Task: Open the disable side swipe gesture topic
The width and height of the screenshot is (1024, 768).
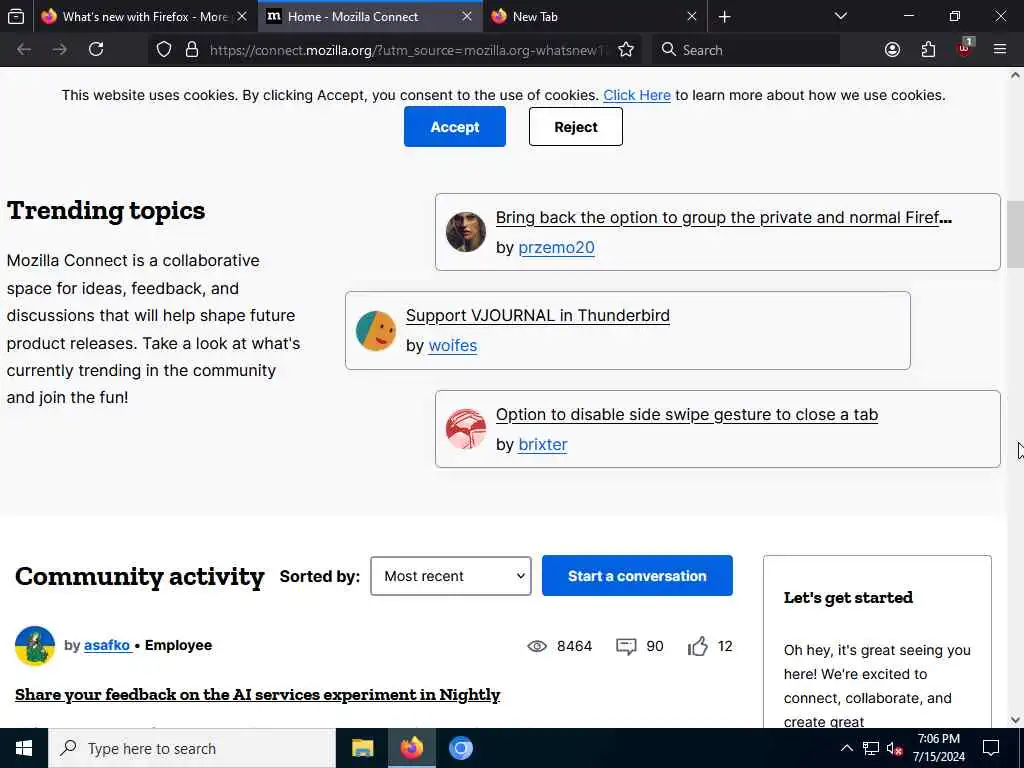Action: (x=687, y=415)
